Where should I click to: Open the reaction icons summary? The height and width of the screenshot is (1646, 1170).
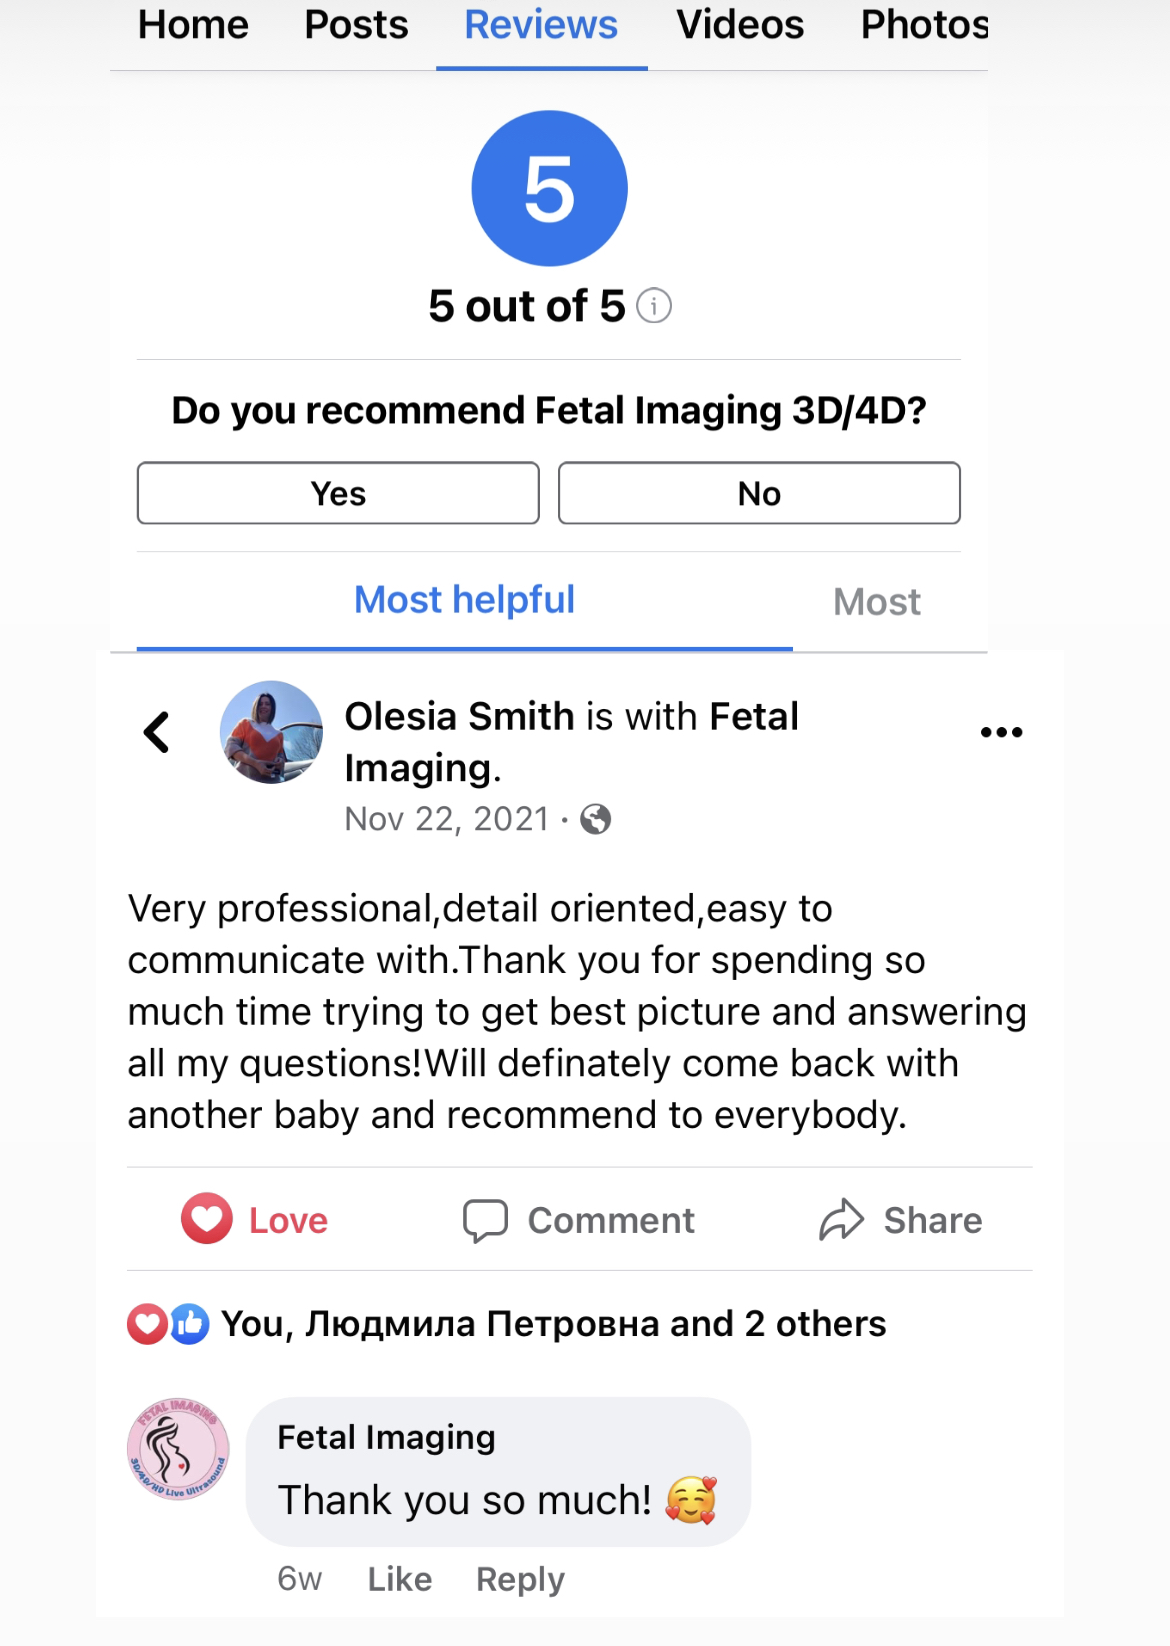click(x=168, y=1324)
